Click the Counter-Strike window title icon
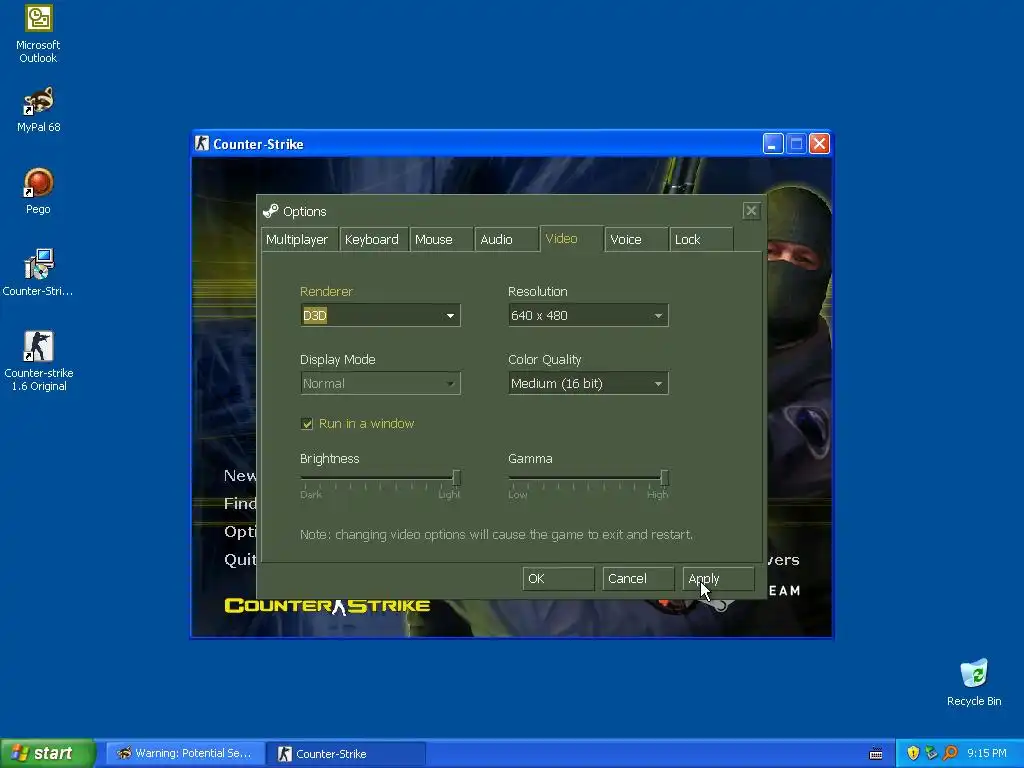Viewport: 1024px width, 768px height. 202,144
